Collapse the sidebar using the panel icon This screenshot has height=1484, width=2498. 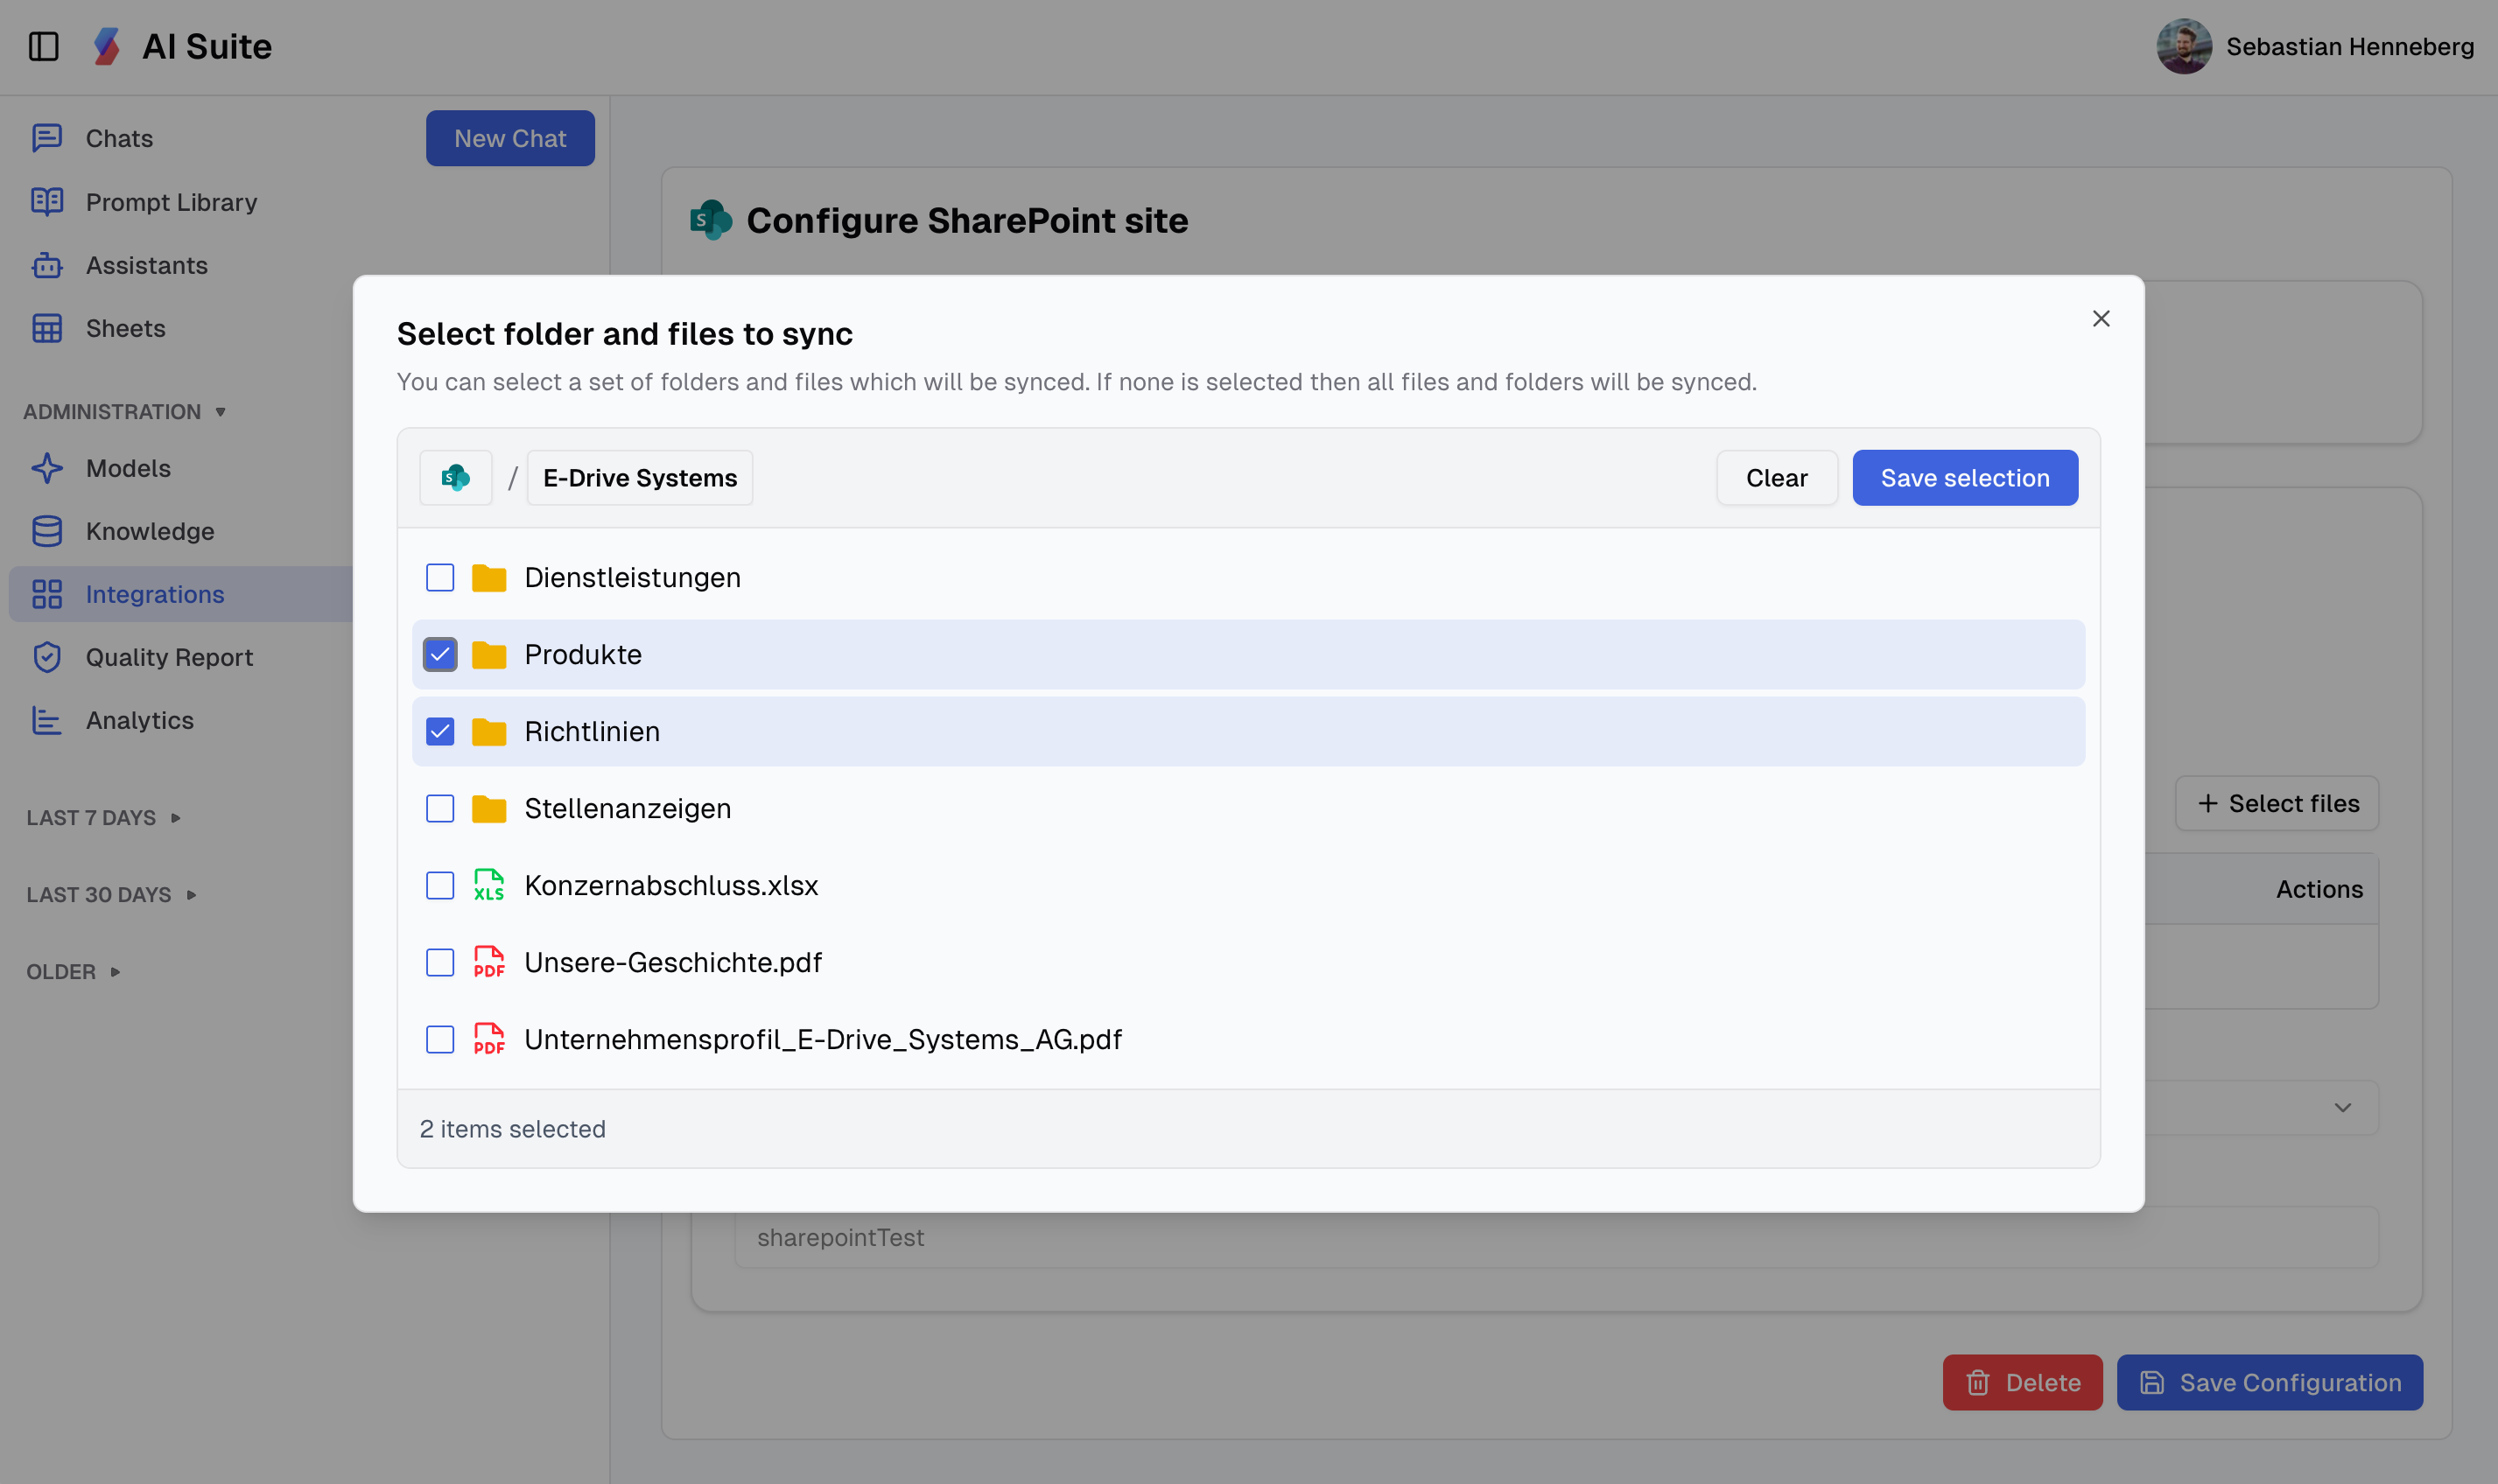coord(44,46)
